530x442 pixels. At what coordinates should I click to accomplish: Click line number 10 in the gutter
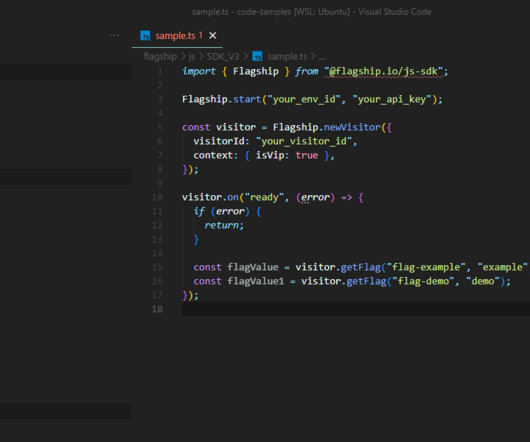[157, 197]
